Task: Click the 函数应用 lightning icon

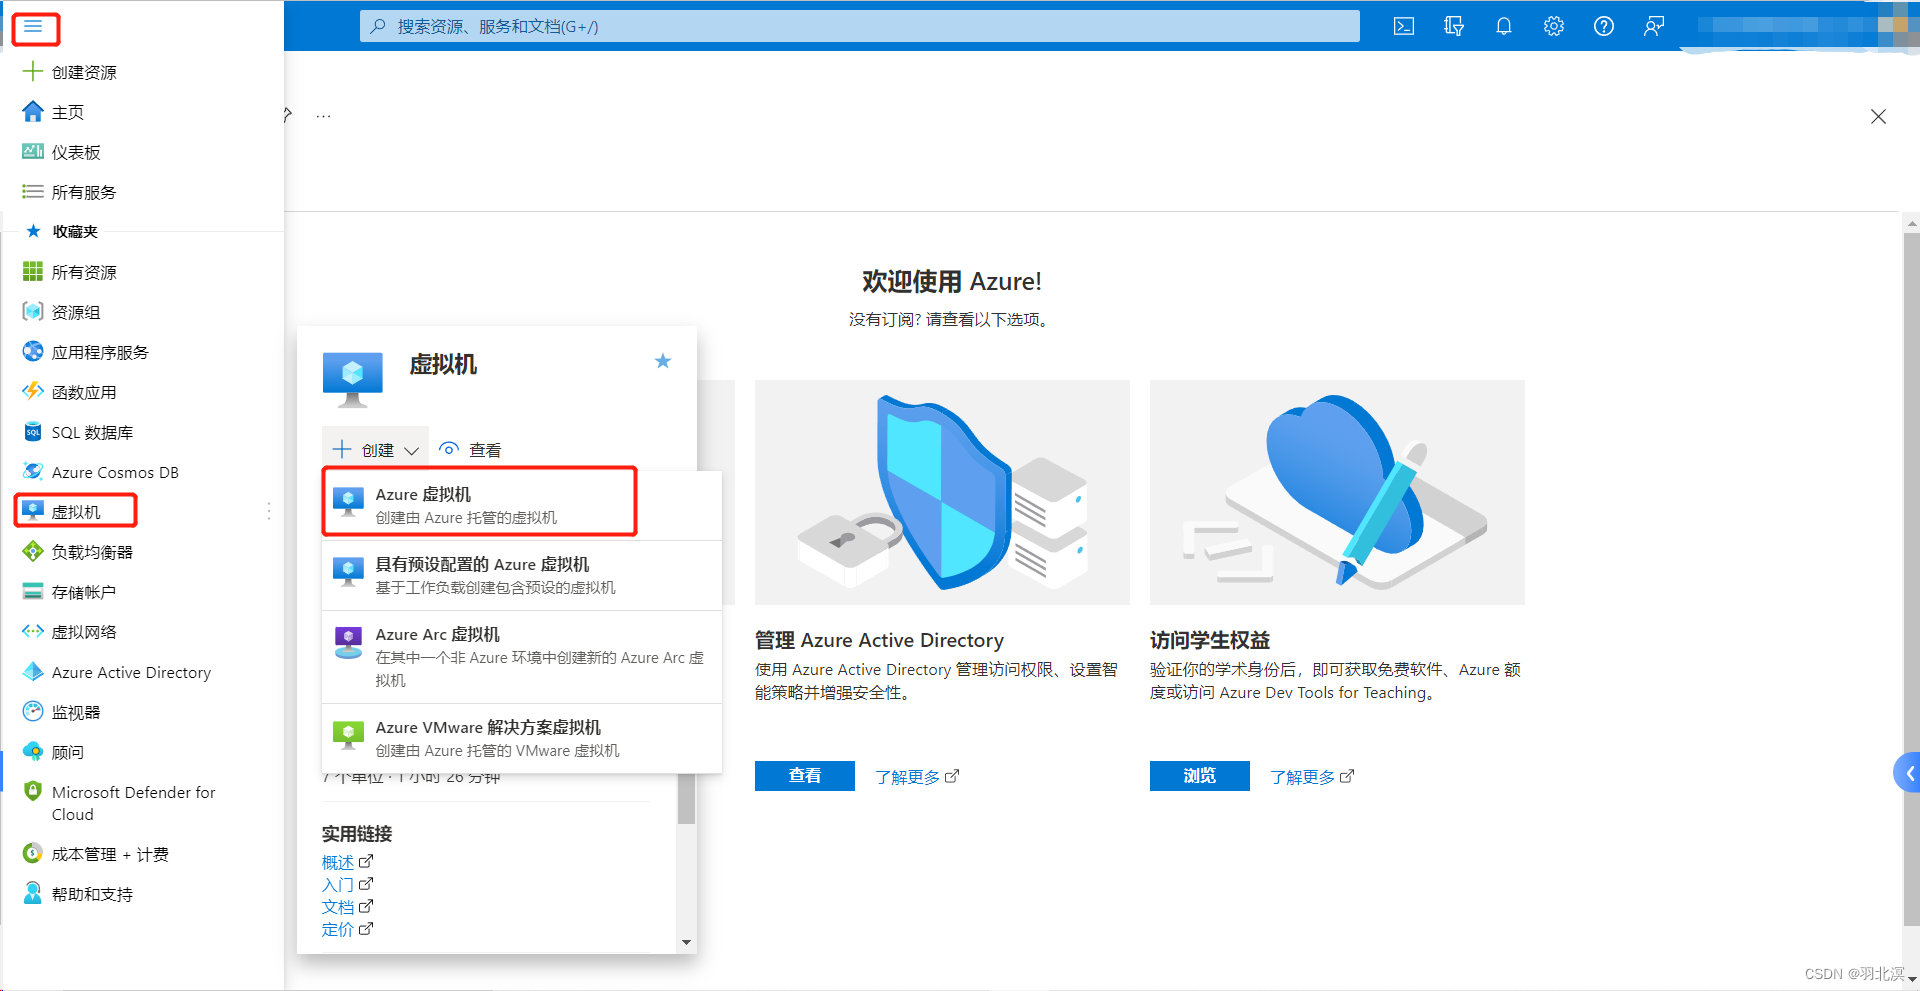Action: 33,391
